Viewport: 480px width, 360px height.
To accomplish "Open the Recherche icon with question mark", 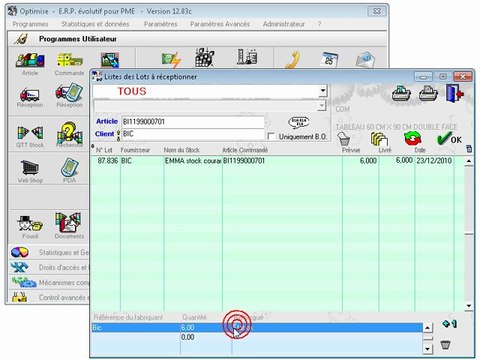I will 69,133.
